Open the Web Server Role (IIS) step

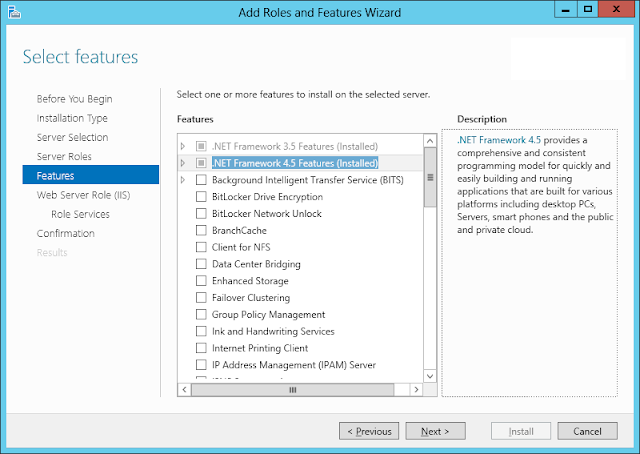pyautogui.click(x=83, y=195)
